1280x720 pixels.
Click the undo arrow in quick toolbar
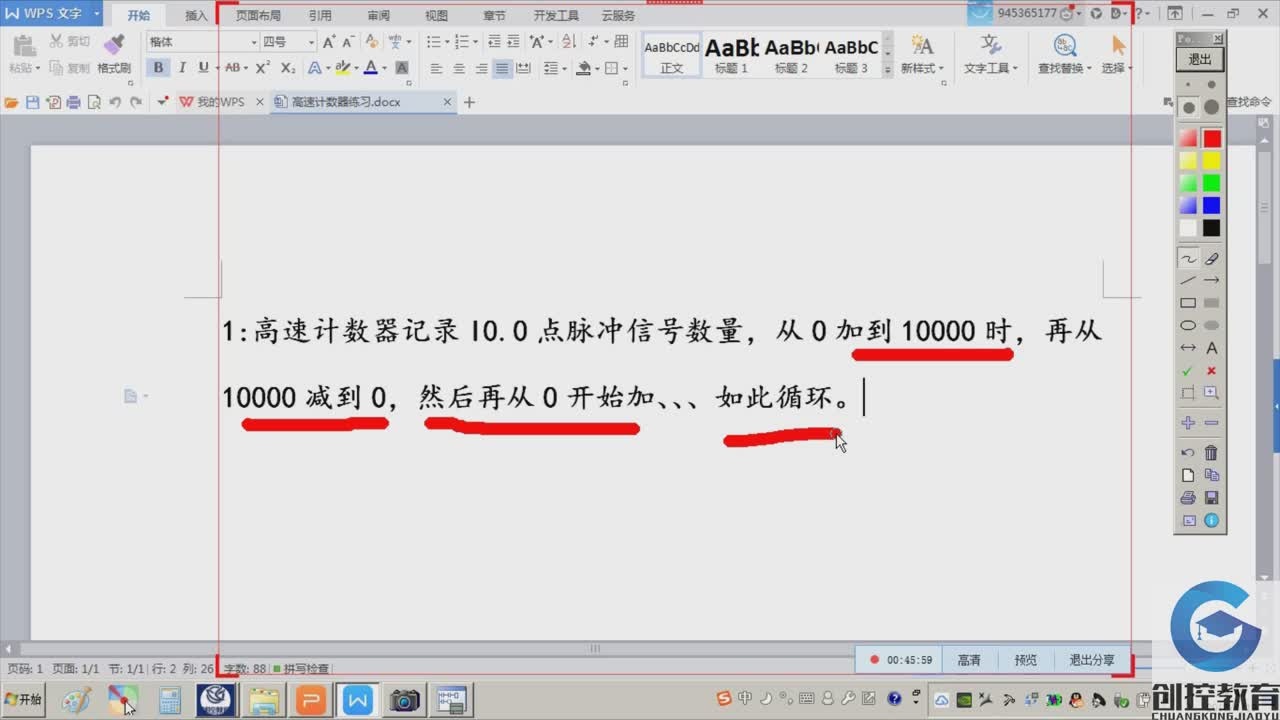tap(114, 102)
